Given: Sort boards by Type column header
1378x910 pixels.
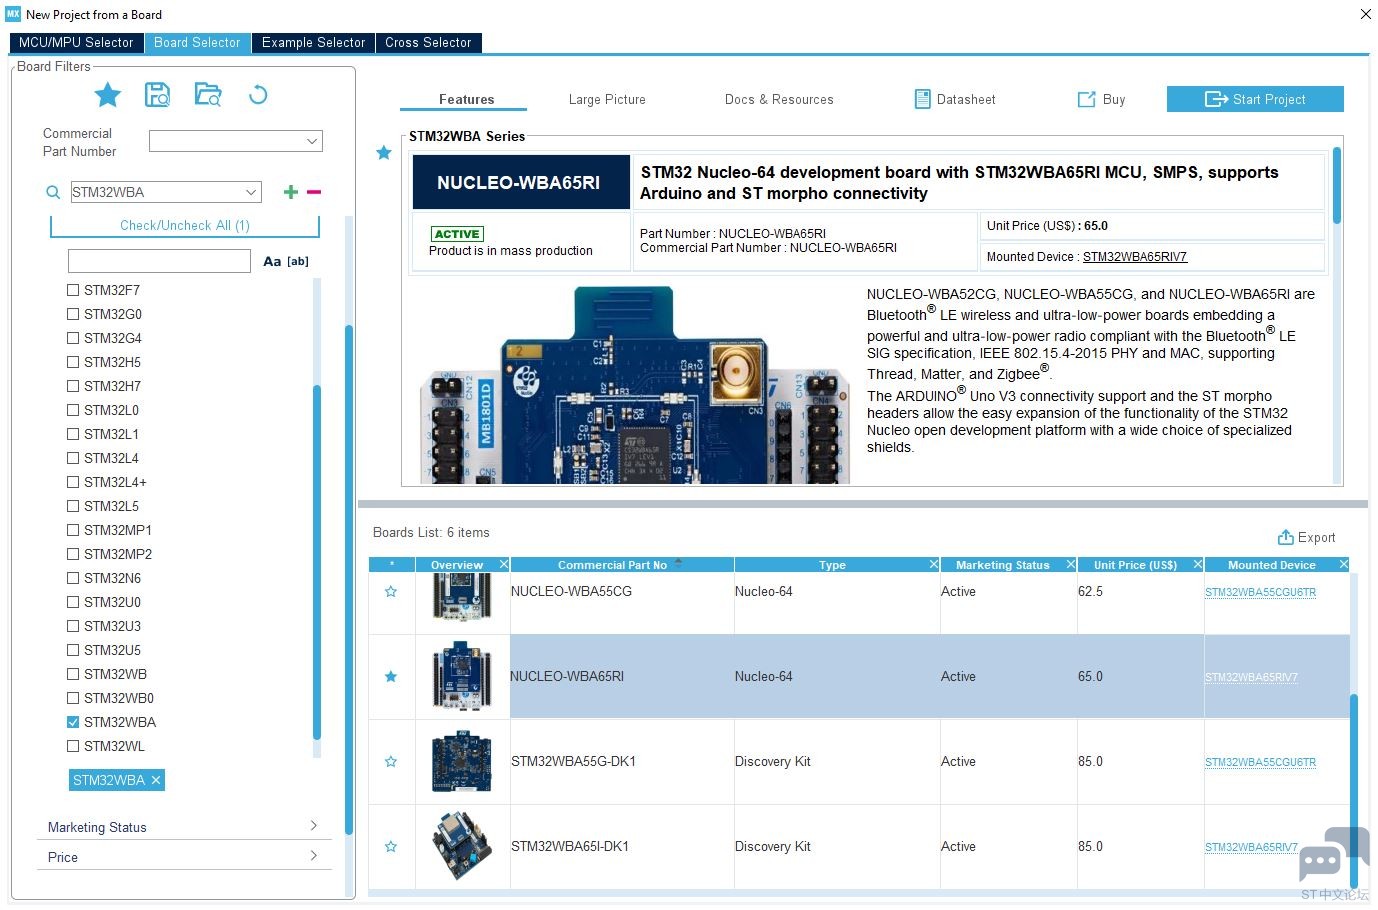Looking at the screenshot, I should tap(832, 565).
